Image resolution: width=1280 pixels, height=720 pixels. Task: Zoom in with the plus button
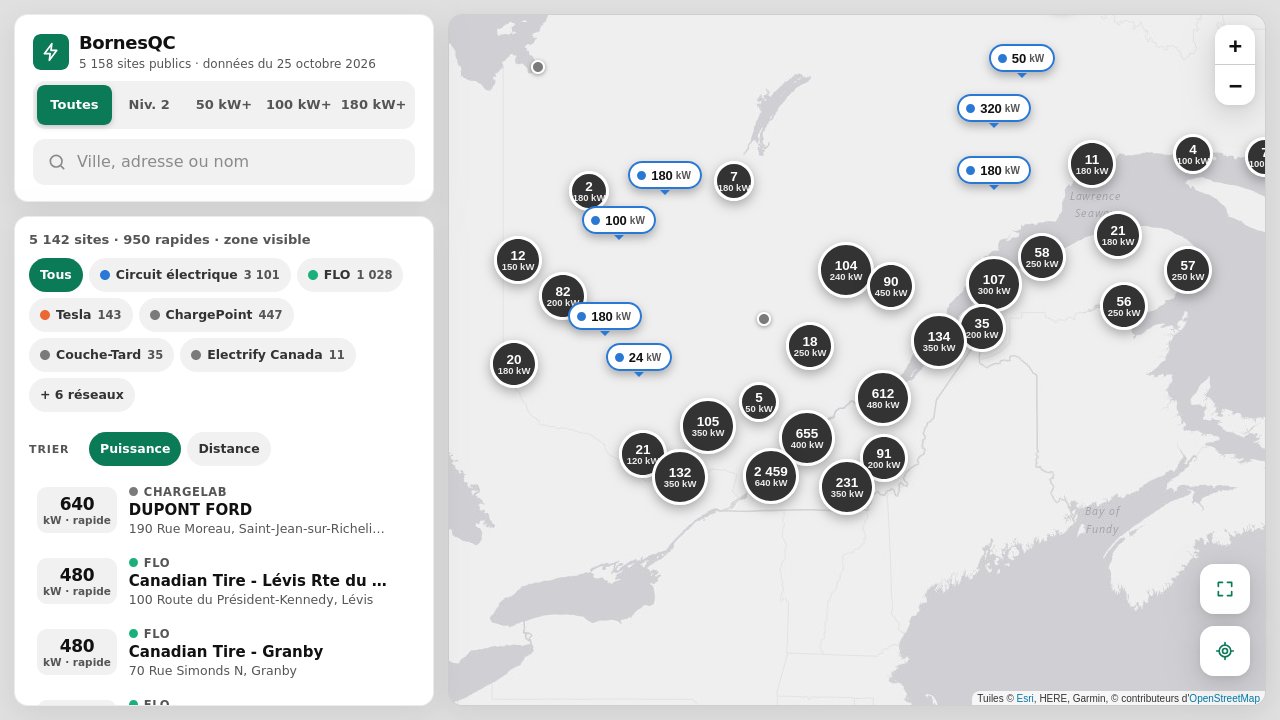coord(1235,45)
